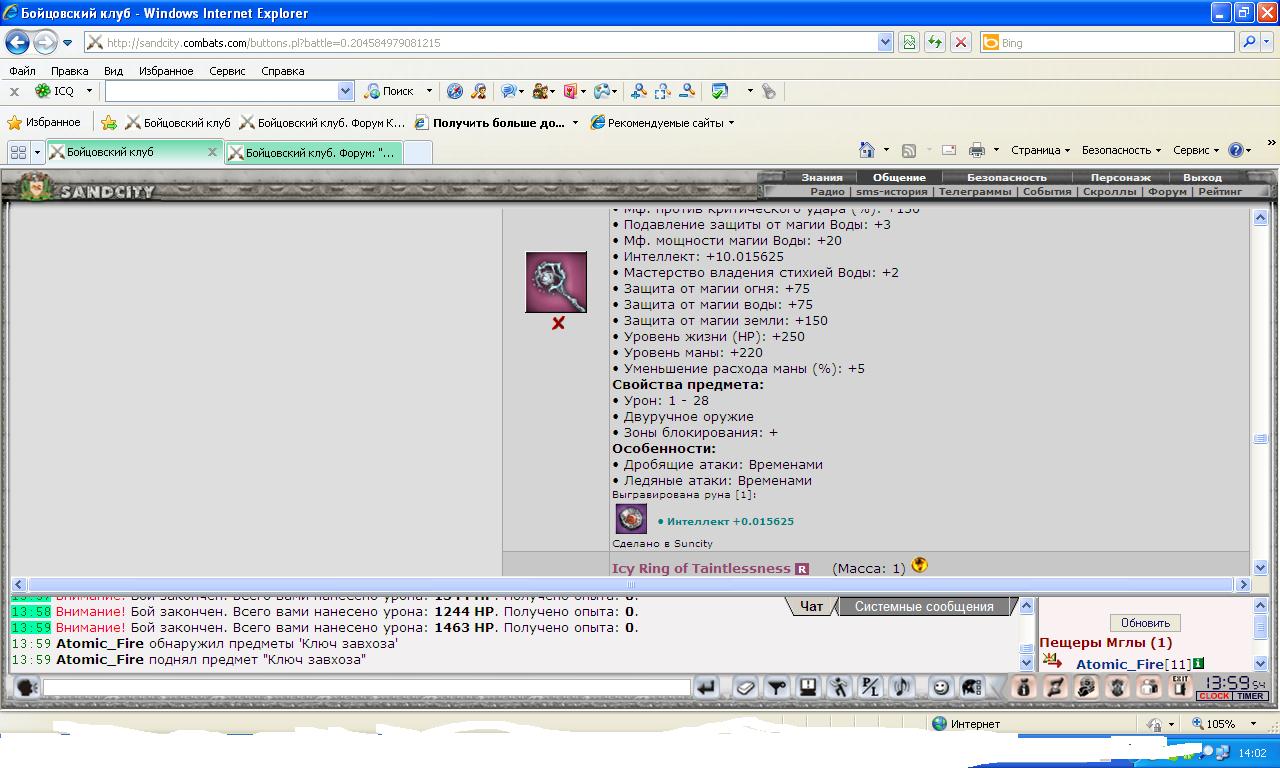The height and width of the screenshot is (768, 1280).
Task: Expand the ICQ toolbar search combo box
Action: point(346,91)
